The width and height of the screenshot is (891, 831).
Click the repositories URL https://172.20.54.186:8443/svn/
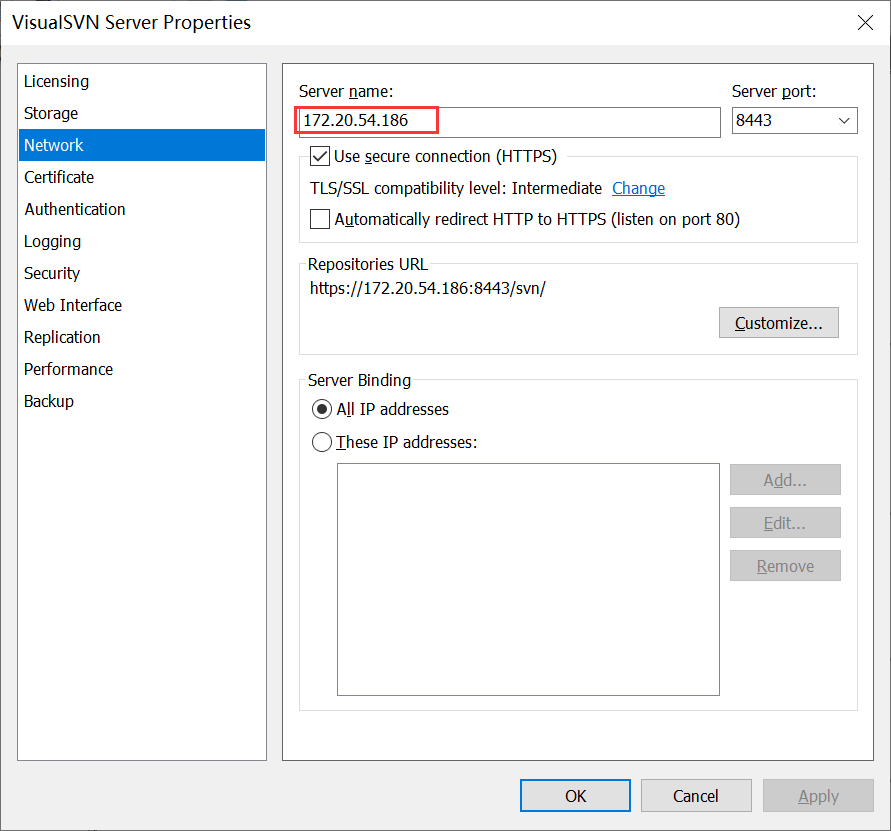tap(427, 288)
